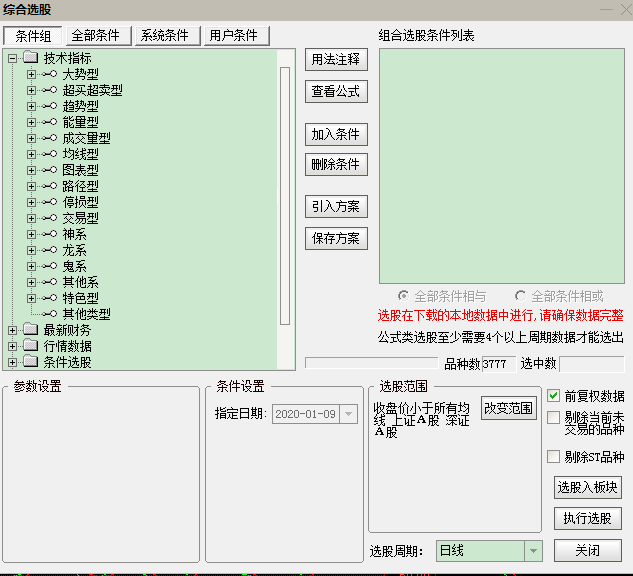Click the indicator icon beside 特色型
This screenshot has height=576, width=633.
[49, 298]
